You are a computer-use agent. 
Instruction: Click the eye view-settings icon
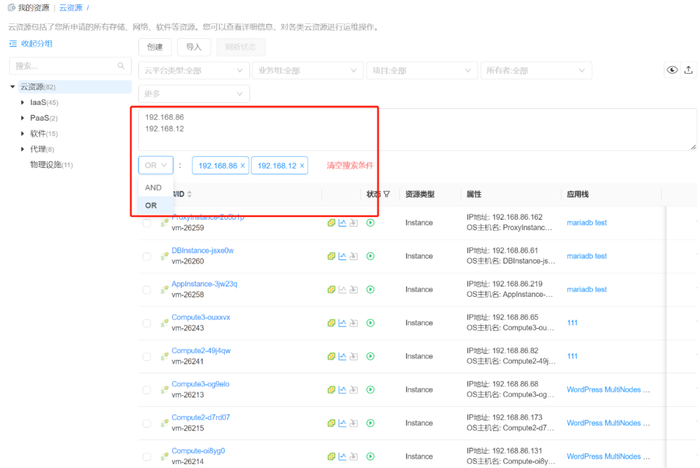click(x=672, y=70)
